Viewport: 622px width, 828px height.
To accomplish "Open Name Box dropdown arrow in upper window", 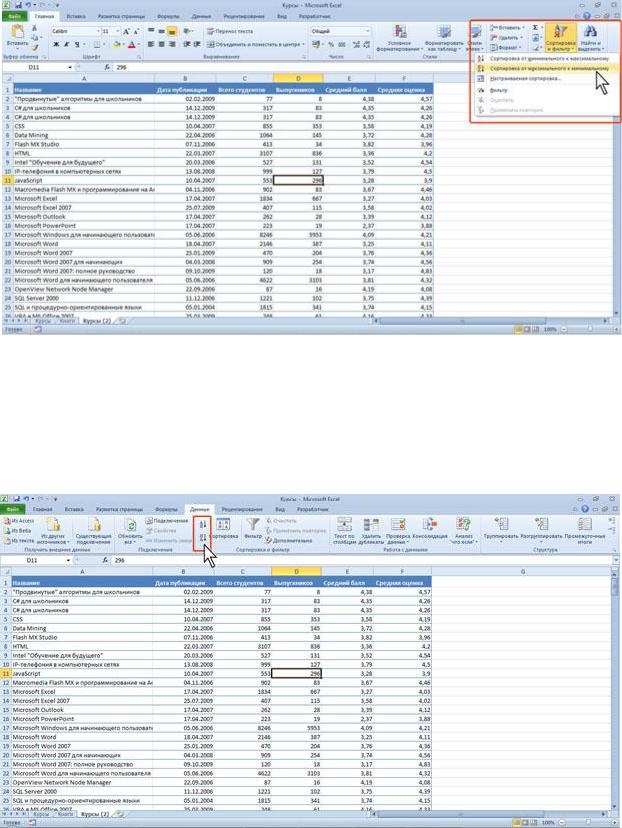I will (x=70, y=68).
